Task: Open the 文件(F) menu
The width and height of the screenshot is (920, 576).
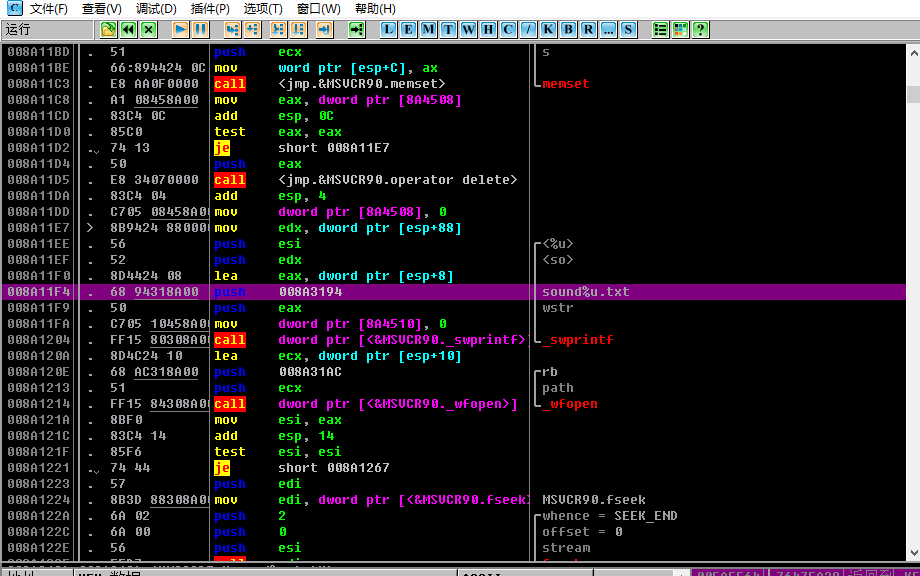Action: pyautogui.click(x=49, y=9)
